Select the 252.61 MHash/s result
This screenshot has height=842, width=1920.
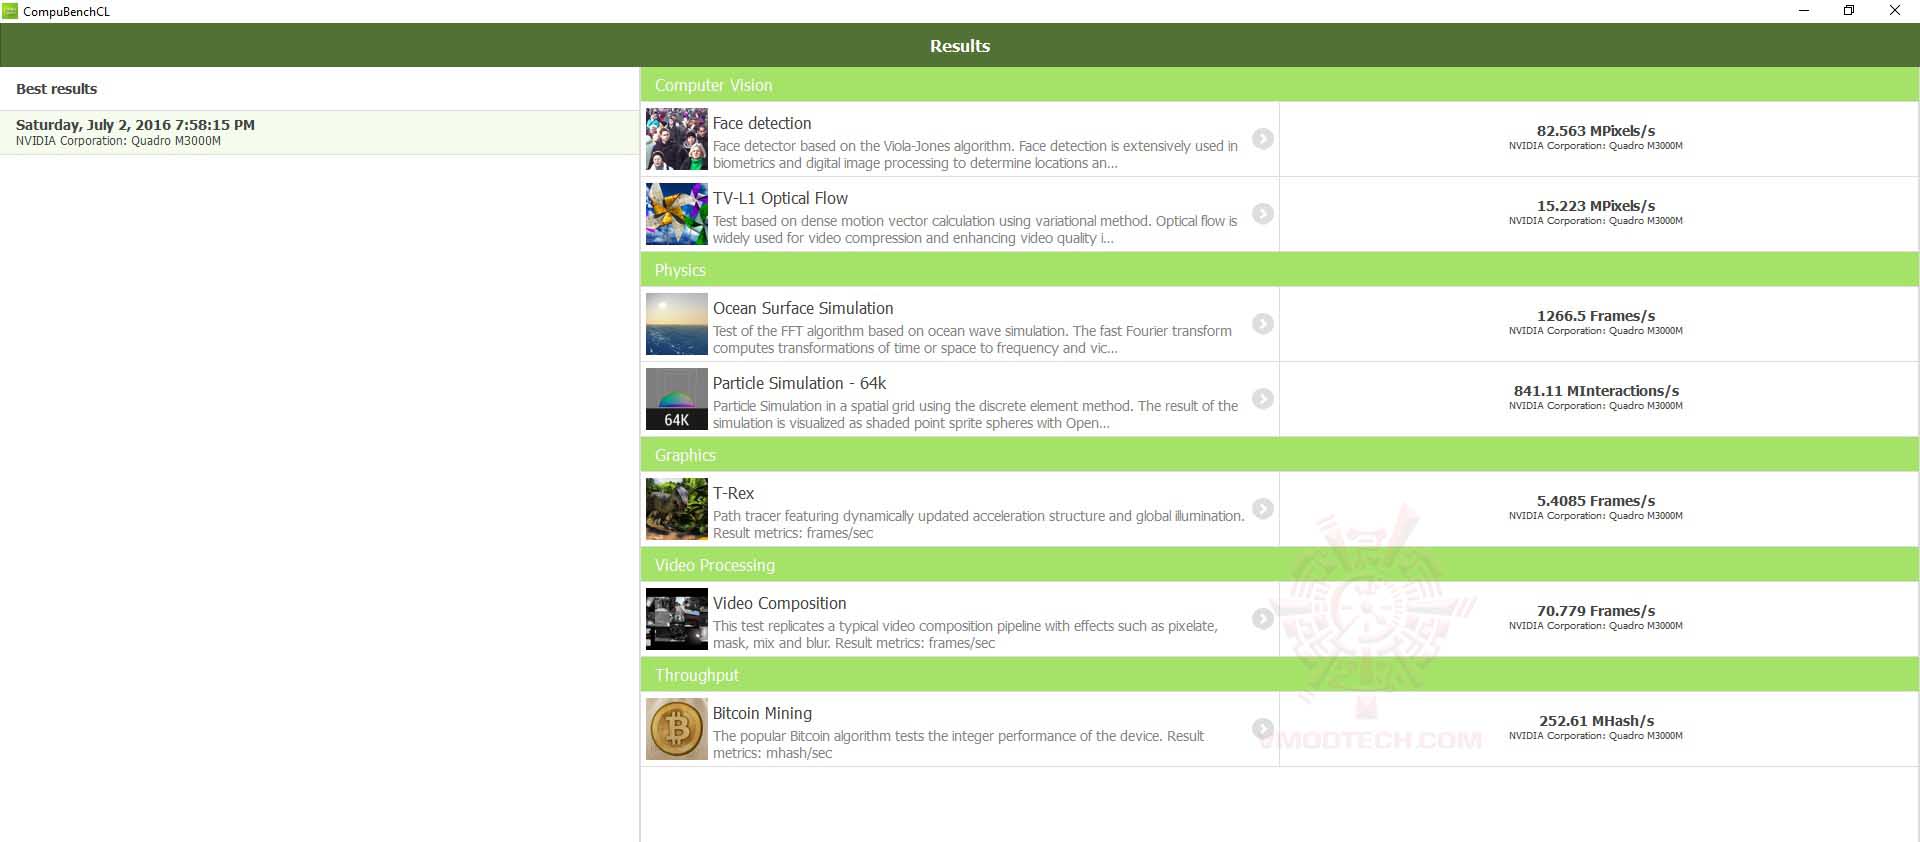(x=1596, y=721)
